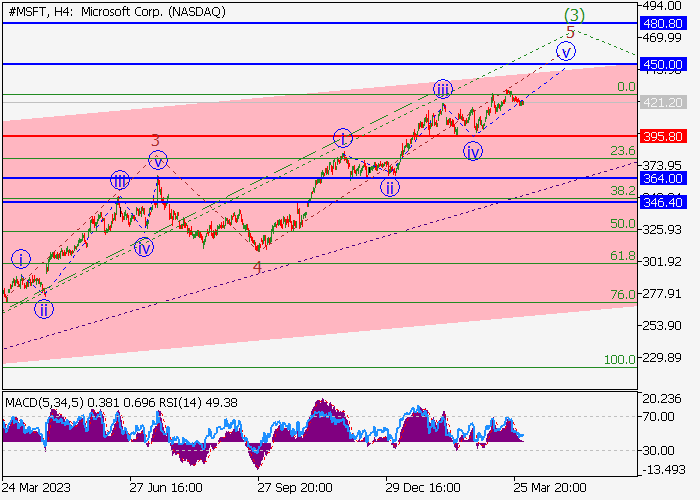The width and height of the screenshot is (700, 500).
Task: Select the 253.90 price axis value
Action: tap(662, 325)
